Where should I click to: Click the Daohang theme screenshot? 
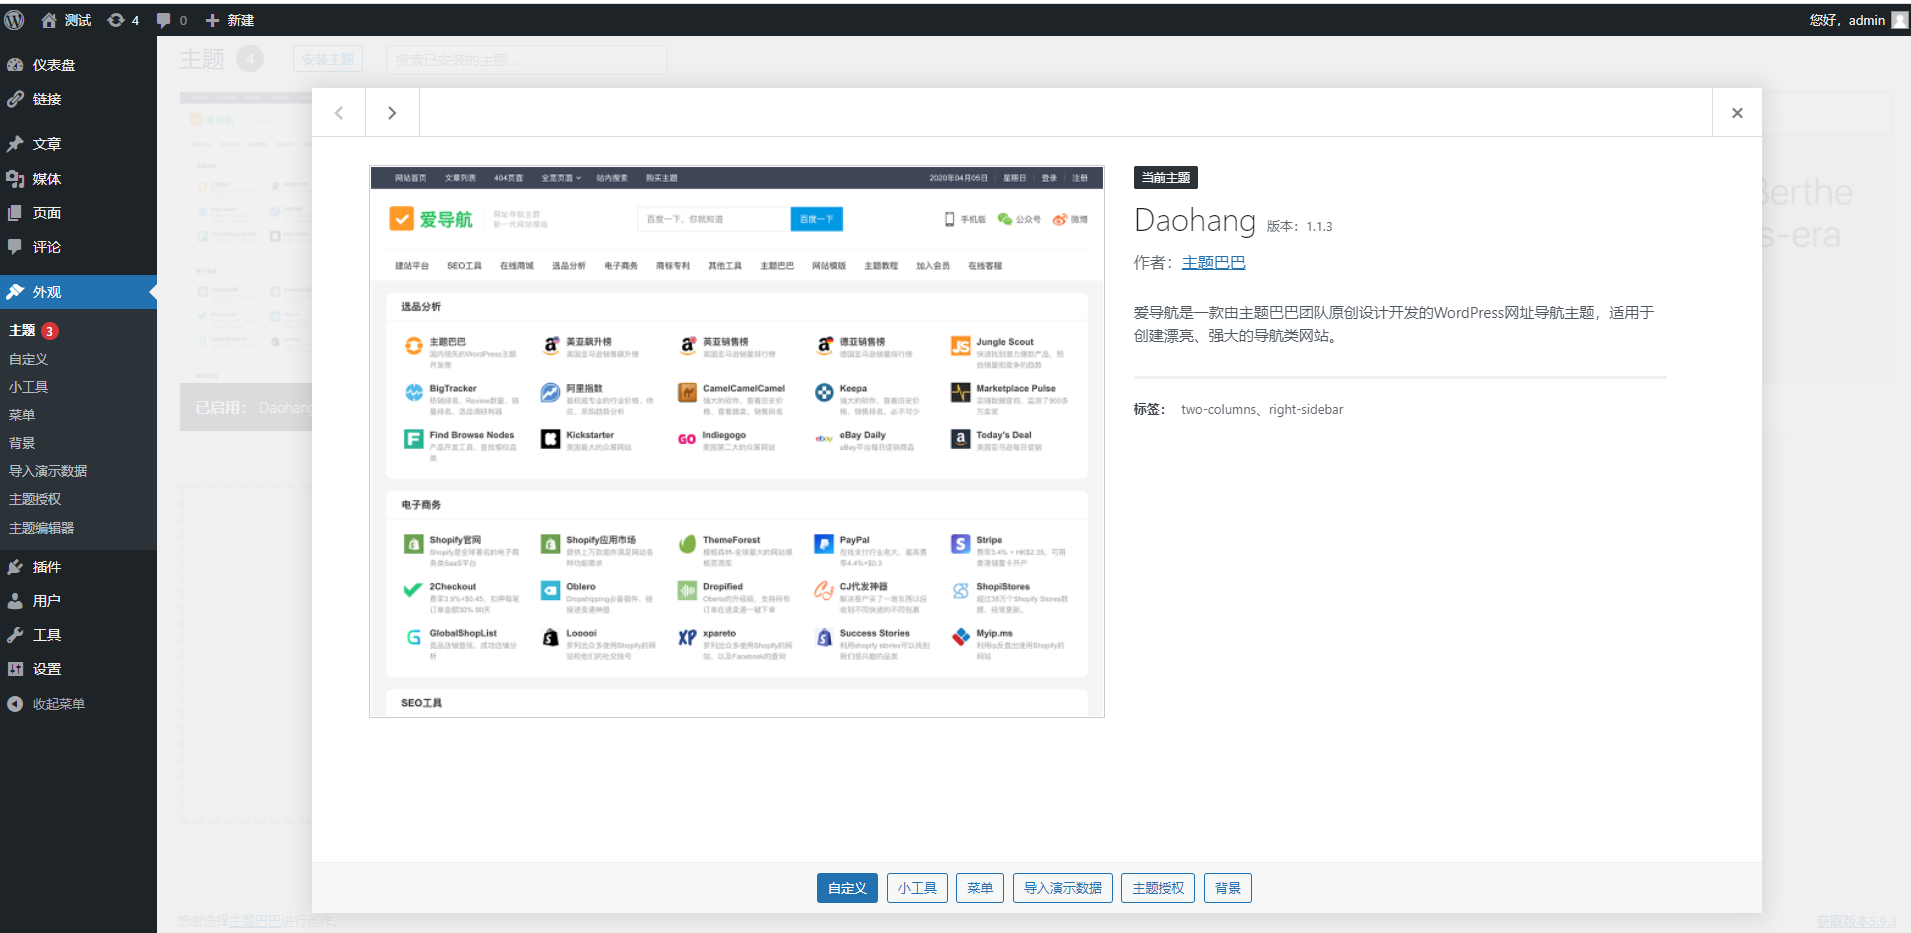737,442
